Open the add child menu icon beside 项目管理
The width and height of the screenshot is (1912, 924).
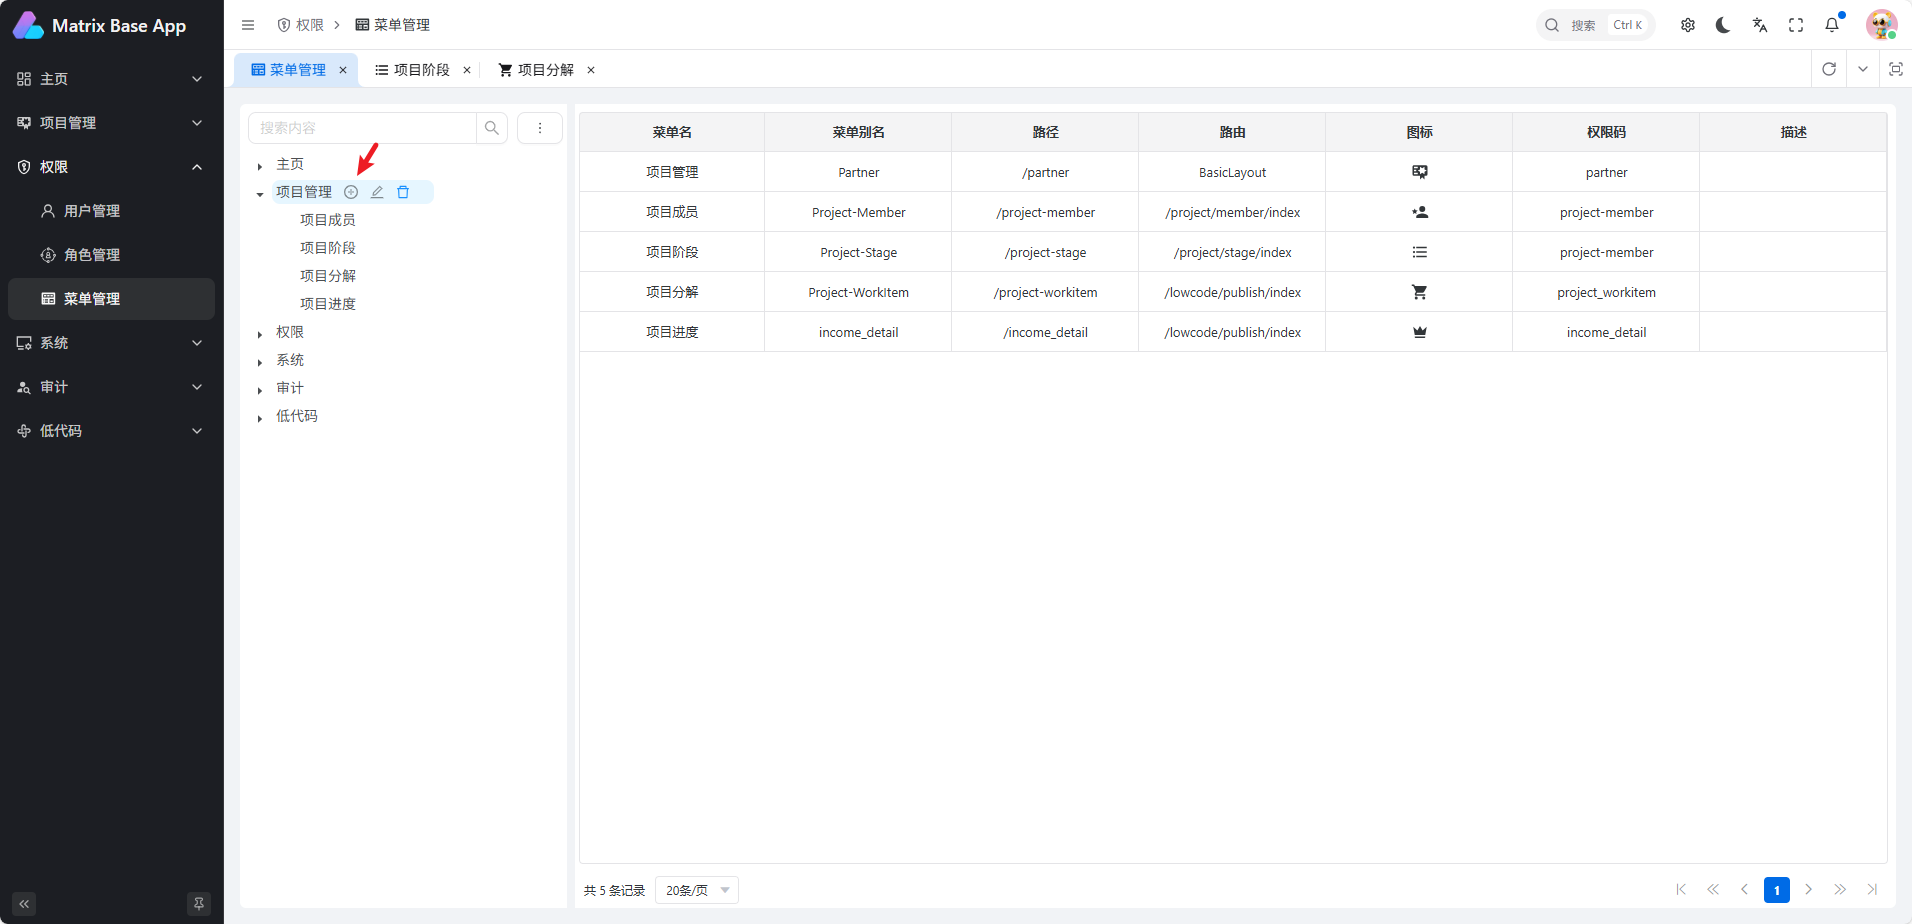(x=350, y=192)
